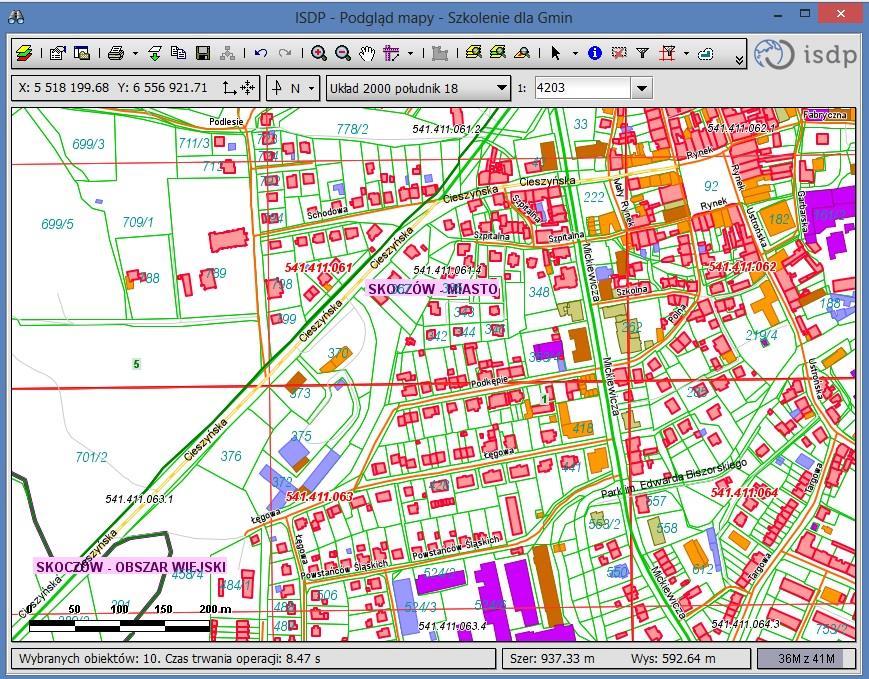Expand the grid filter options arrow

(686, 54)
